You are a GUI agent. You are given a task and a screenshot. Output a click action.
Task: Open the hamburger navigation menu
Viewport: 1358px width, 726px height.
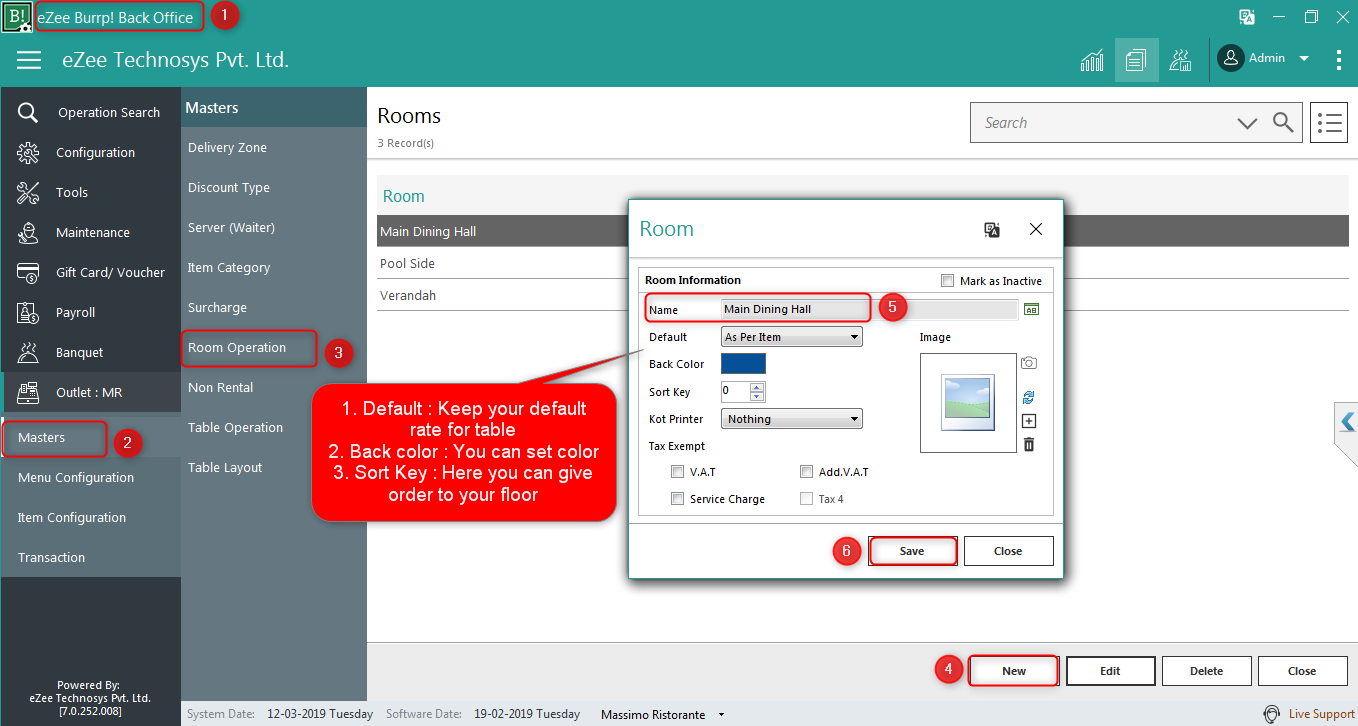(x=29, y=60)
